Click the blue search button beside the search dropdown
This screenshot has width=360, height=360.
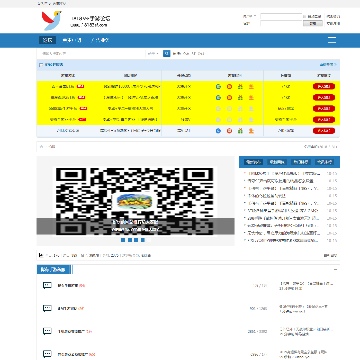pyautogui.click(x=166, y=53)
